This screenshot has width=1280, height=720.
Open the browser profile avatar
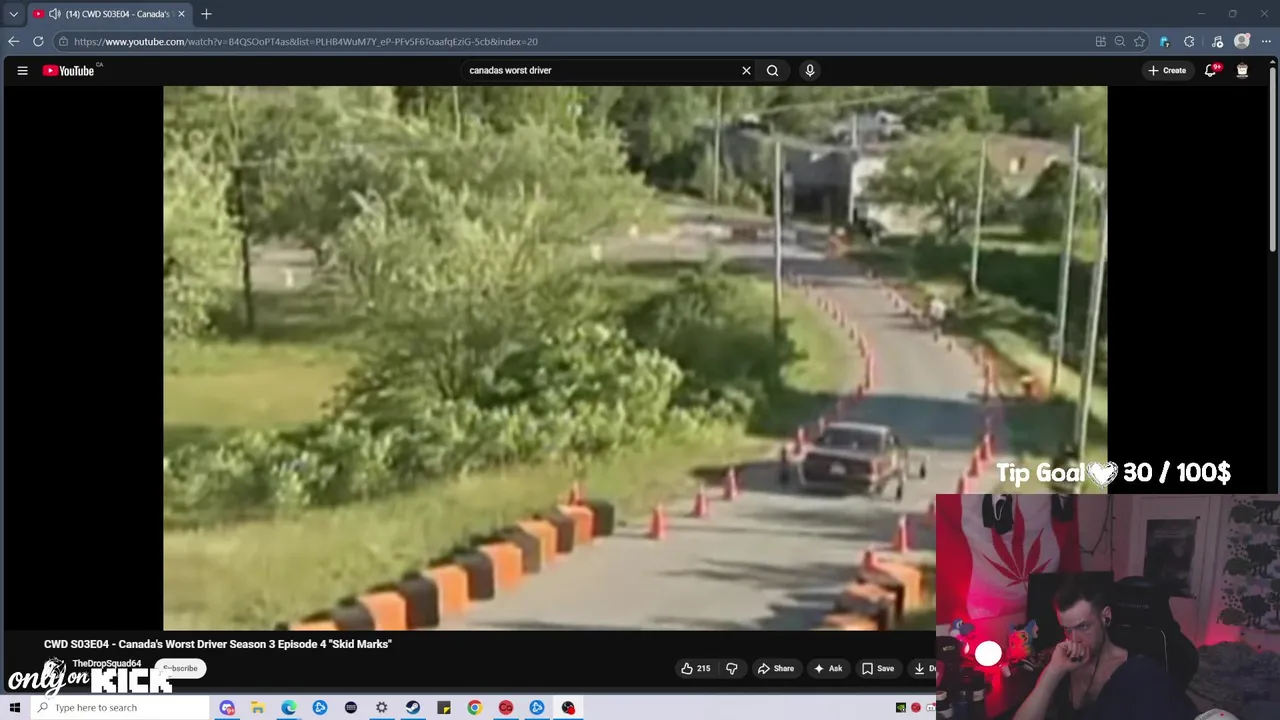(1242, 41)
